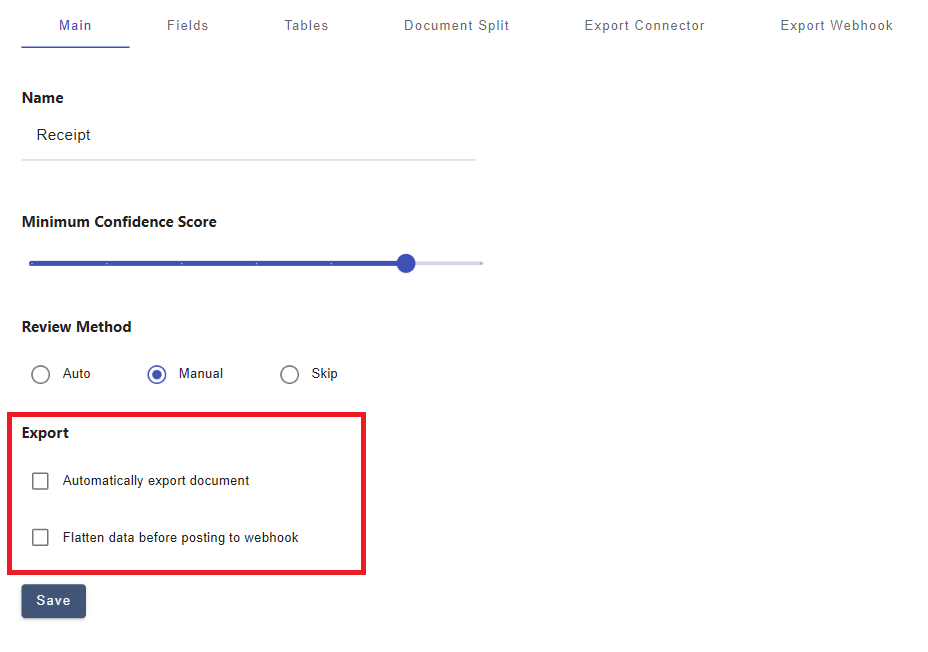The image size is (928, 652).
Task: Place cursor in the Name input field
Action: coord(250,135)
